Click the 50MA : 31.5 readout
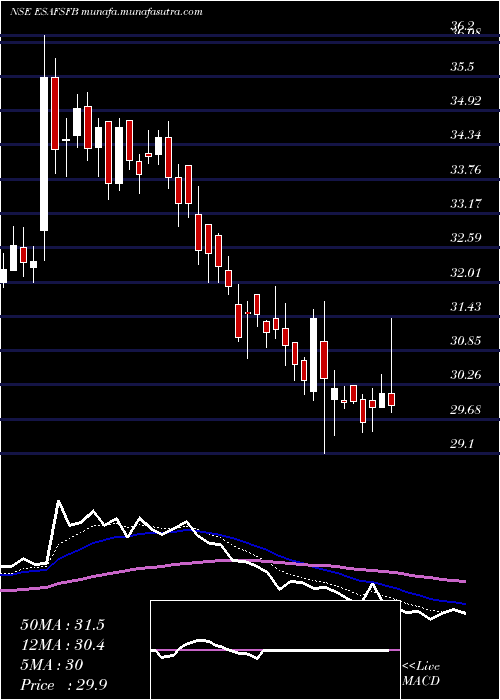500x700 pixels. pyautogui.click(x=62, y=624)
